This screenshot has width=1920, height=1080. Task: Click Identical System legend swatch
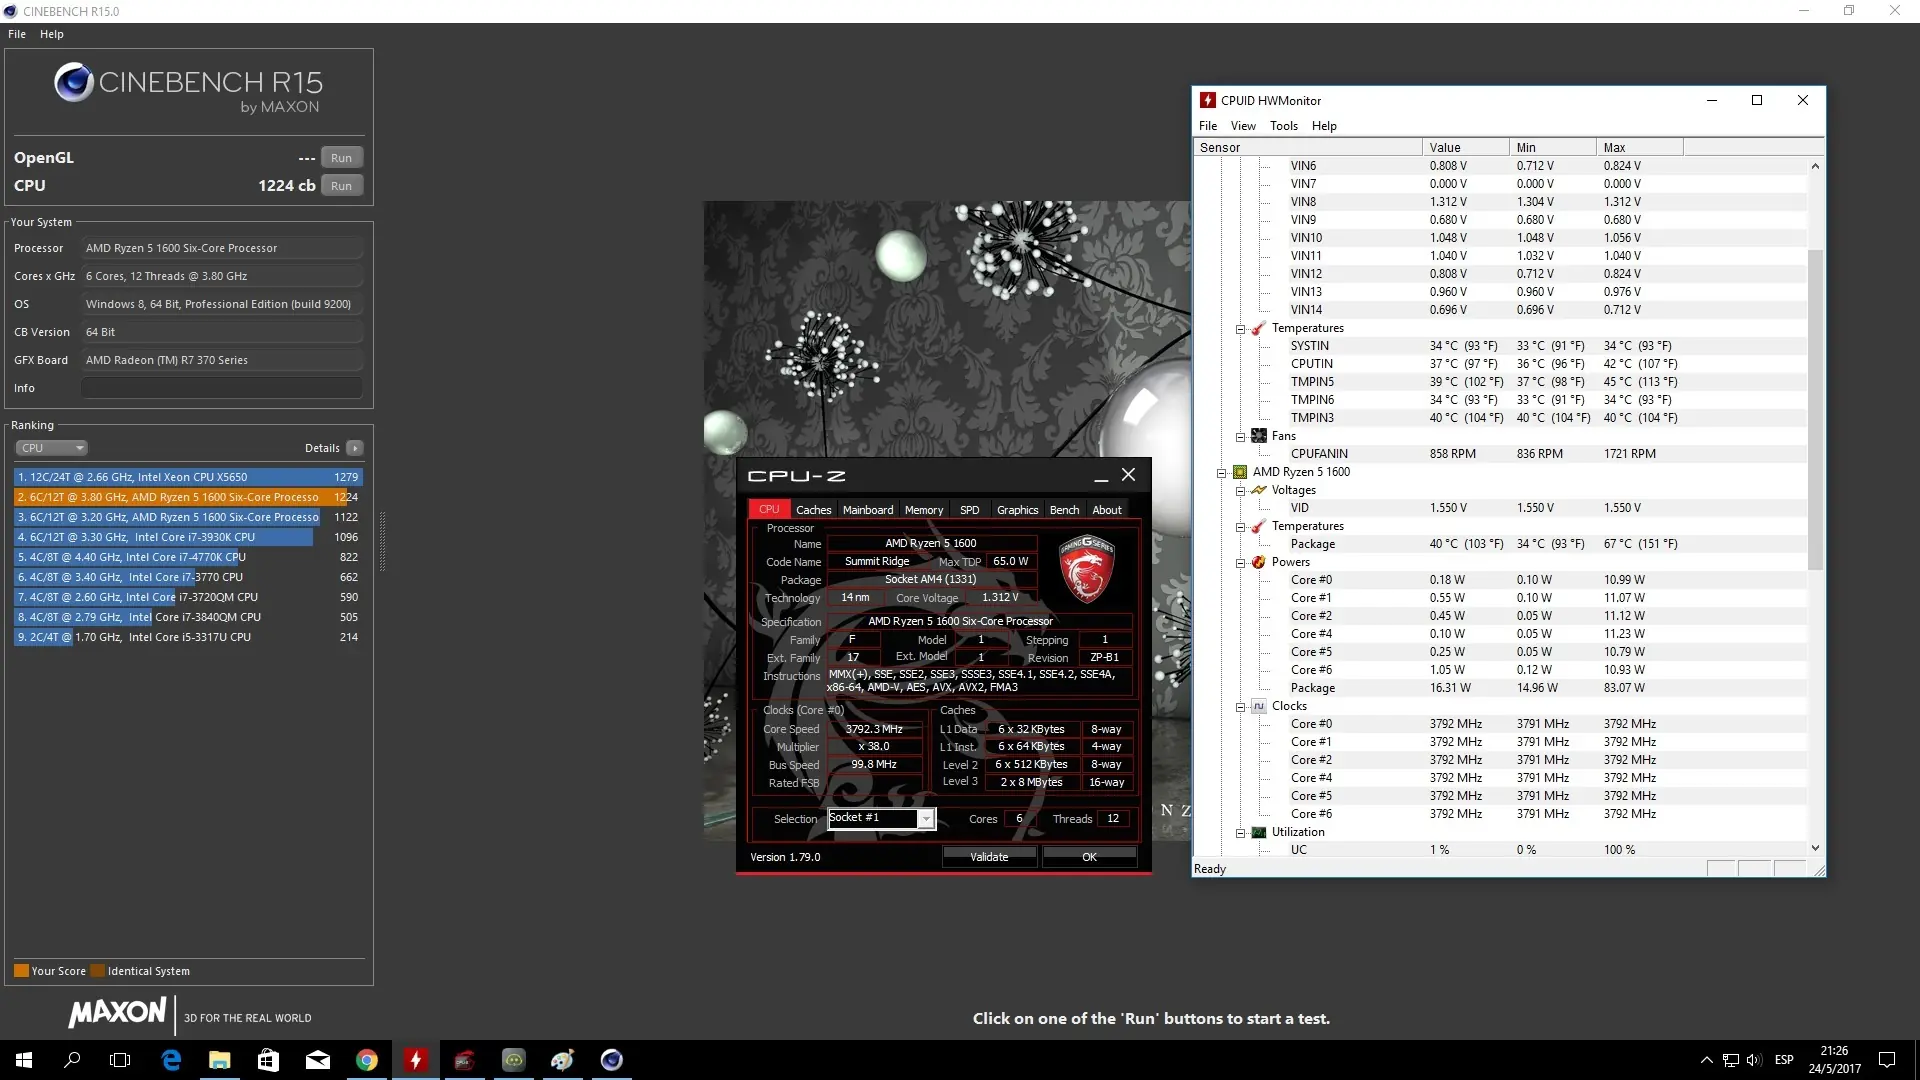click(97, 971)
